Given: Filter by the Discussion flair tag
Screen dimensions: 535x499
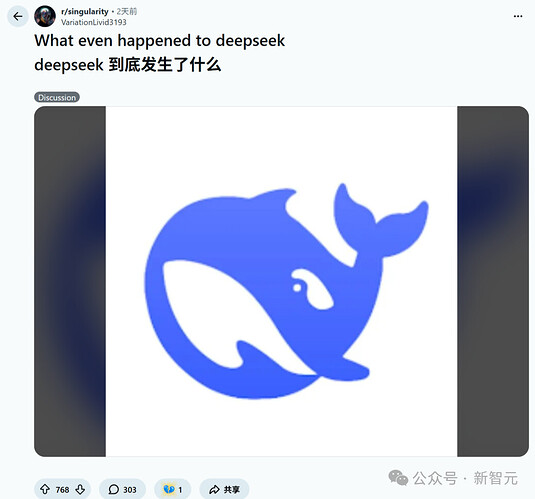Looking at the screenshot, I should tap(57, 97).
